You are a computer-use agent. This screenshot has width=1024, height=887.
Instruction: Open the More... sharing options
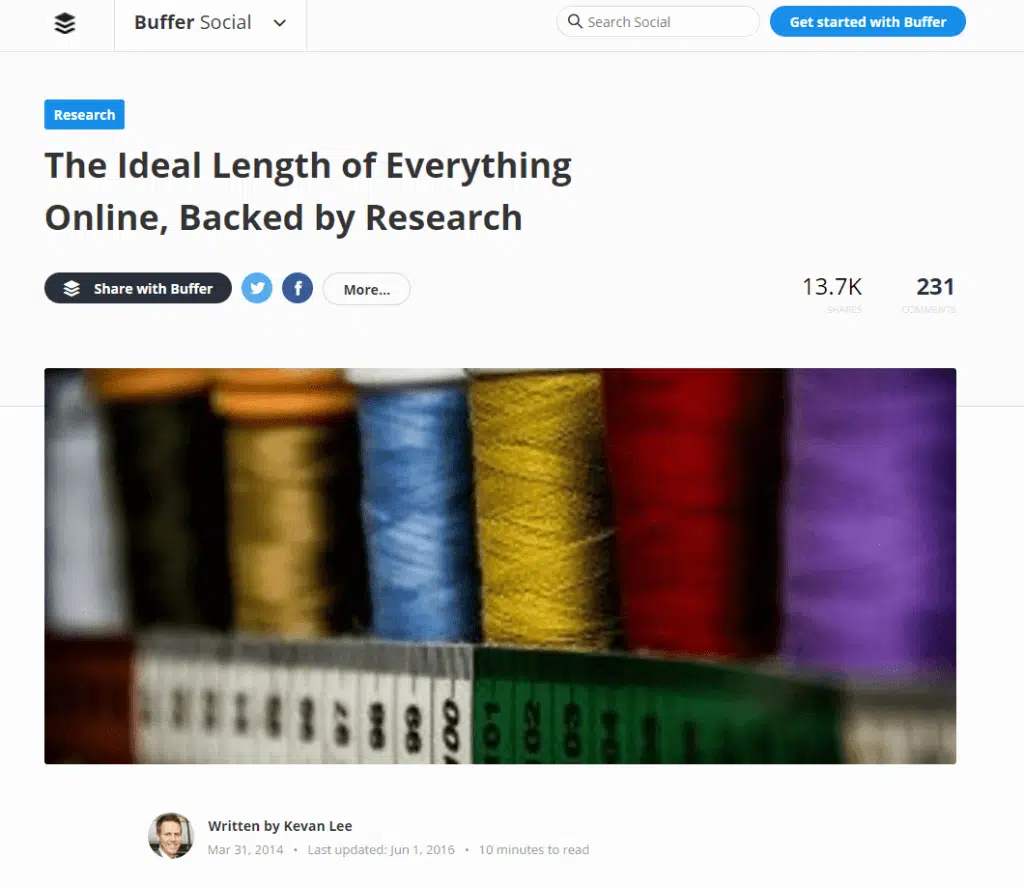366,289
